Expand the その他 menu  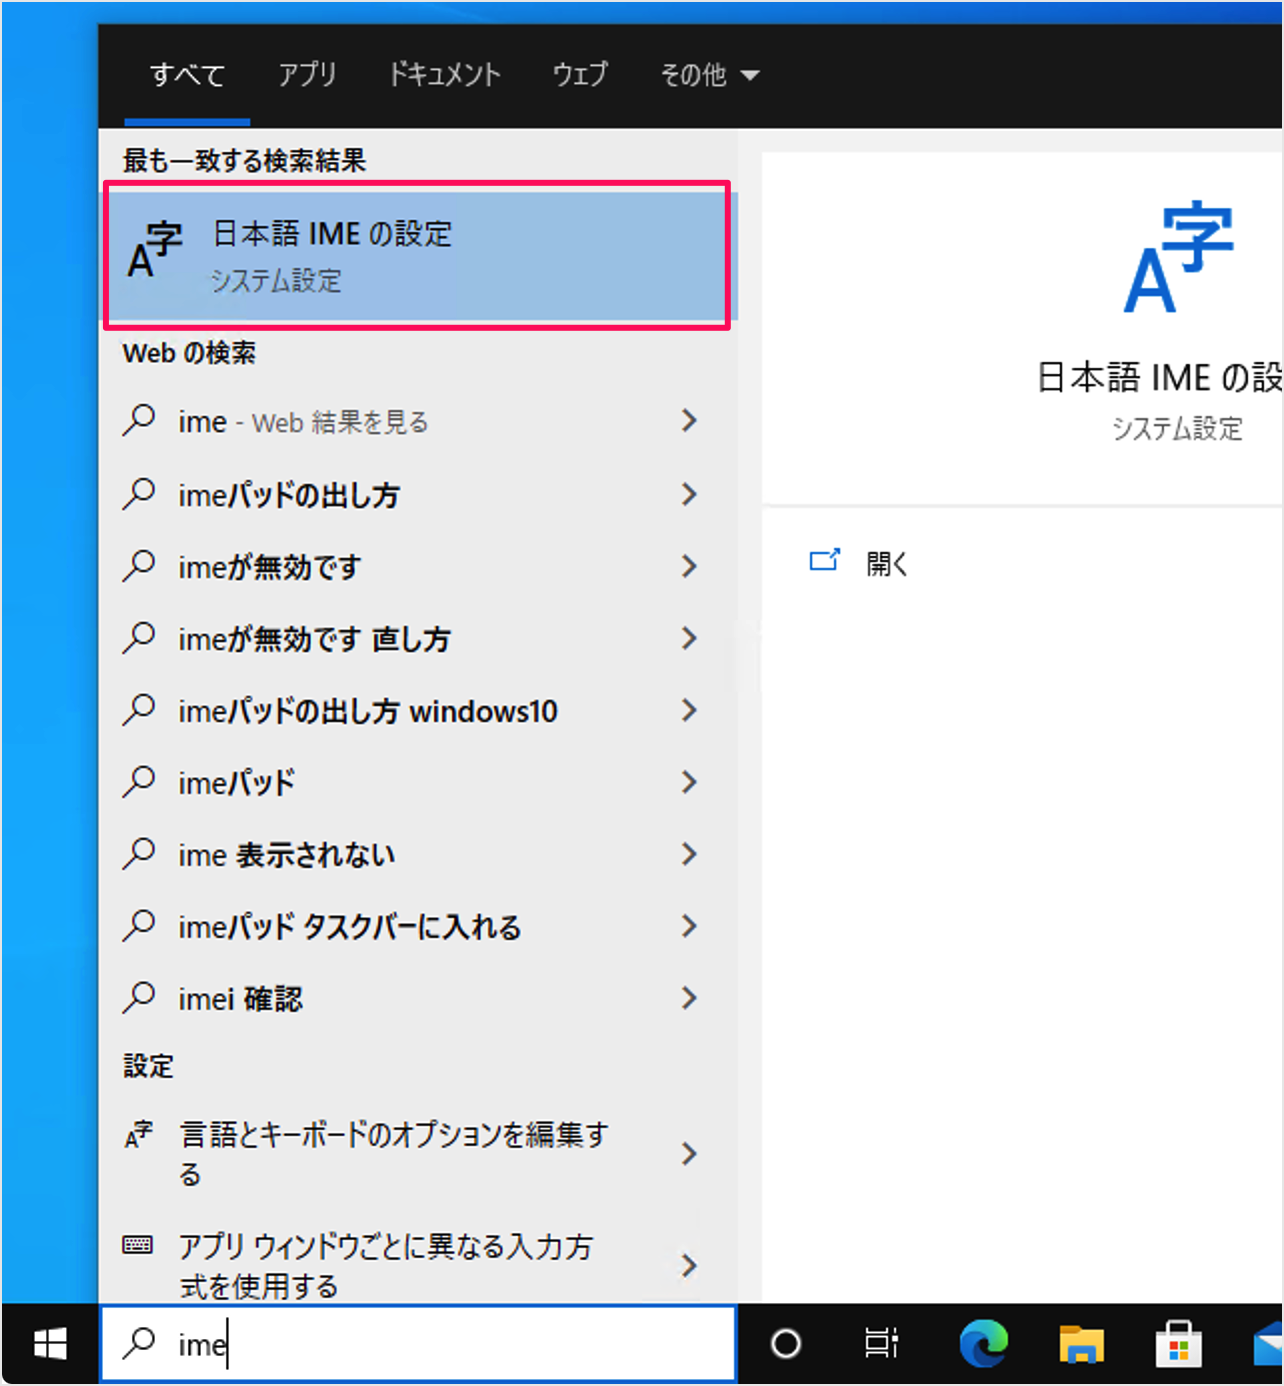click(710, 75)
